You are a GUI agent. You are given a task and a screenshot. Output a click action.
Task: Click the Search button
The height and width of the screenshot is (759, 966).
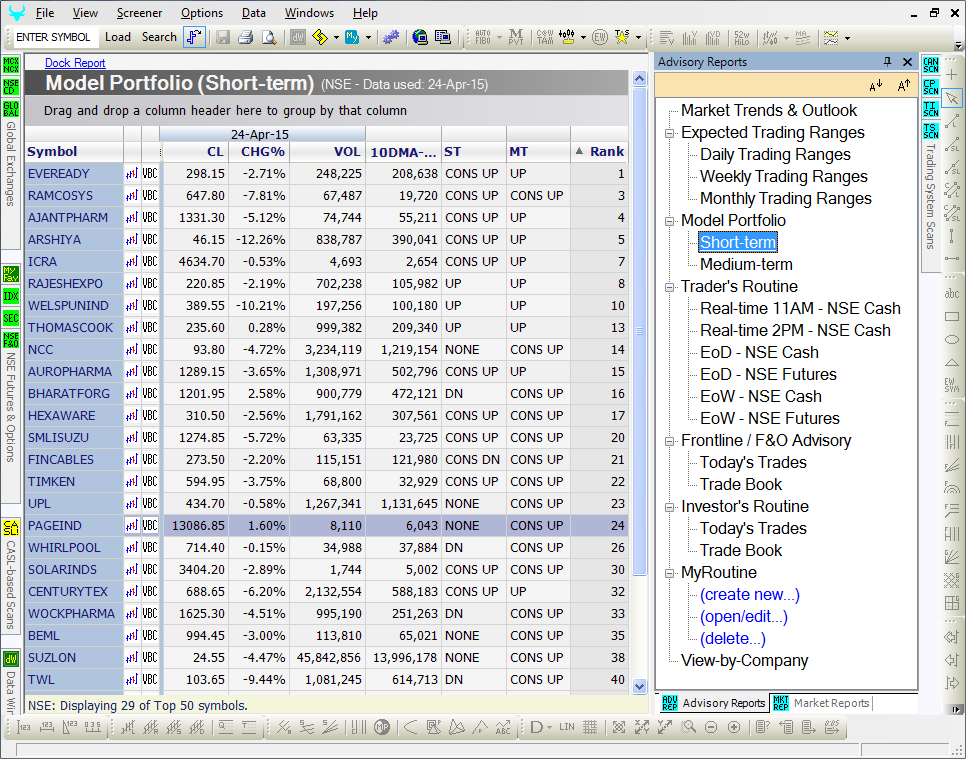point(159,37)
